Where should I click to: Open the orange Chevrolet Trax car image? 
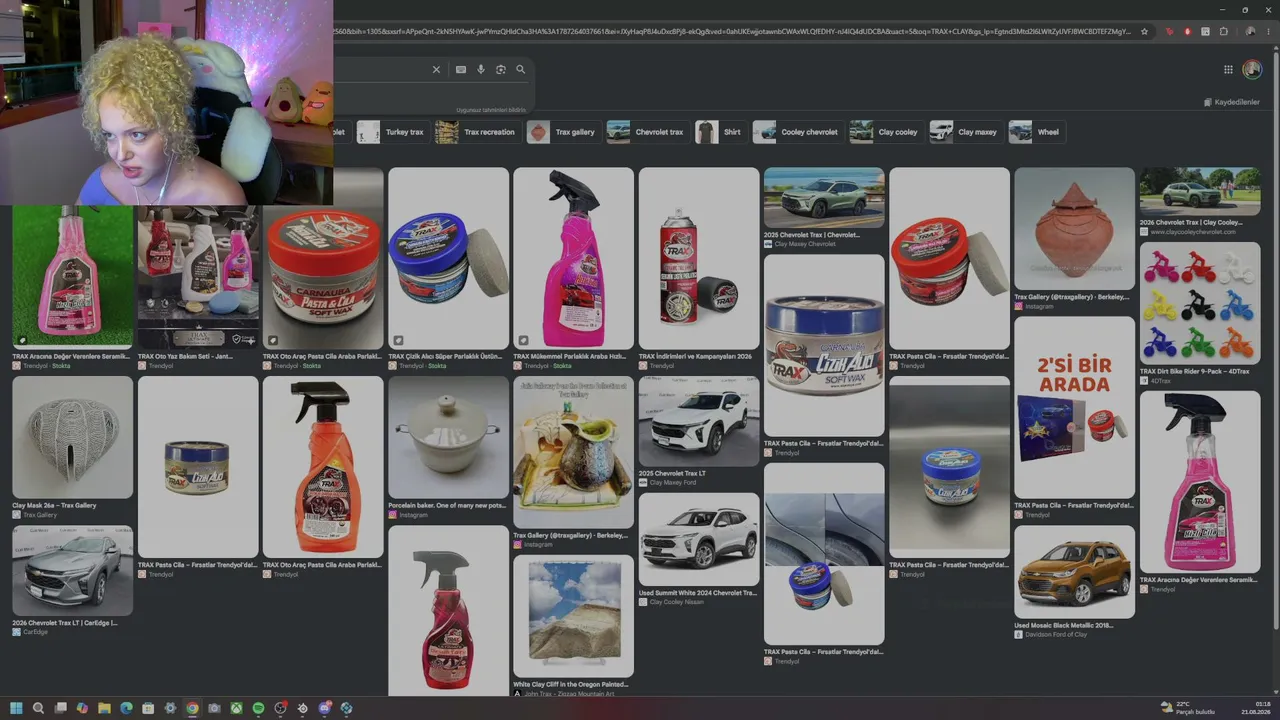1074,572
